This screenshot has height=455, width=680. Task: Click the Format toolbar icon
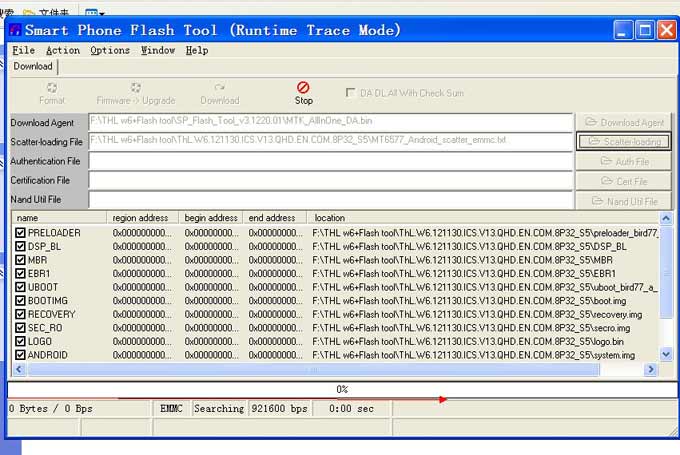tap(52, 88)
